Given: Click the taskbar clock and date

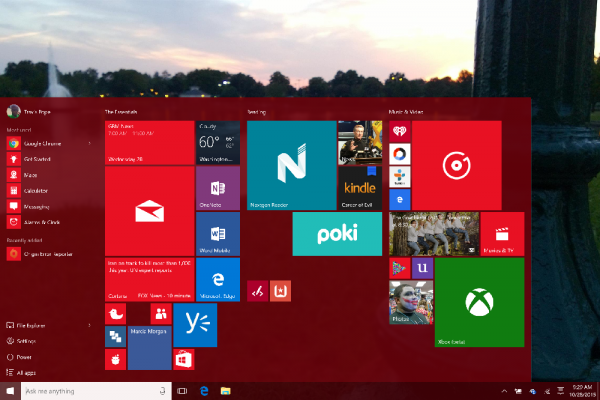Looking at the screenshot, I should click(x=582, y=391).
